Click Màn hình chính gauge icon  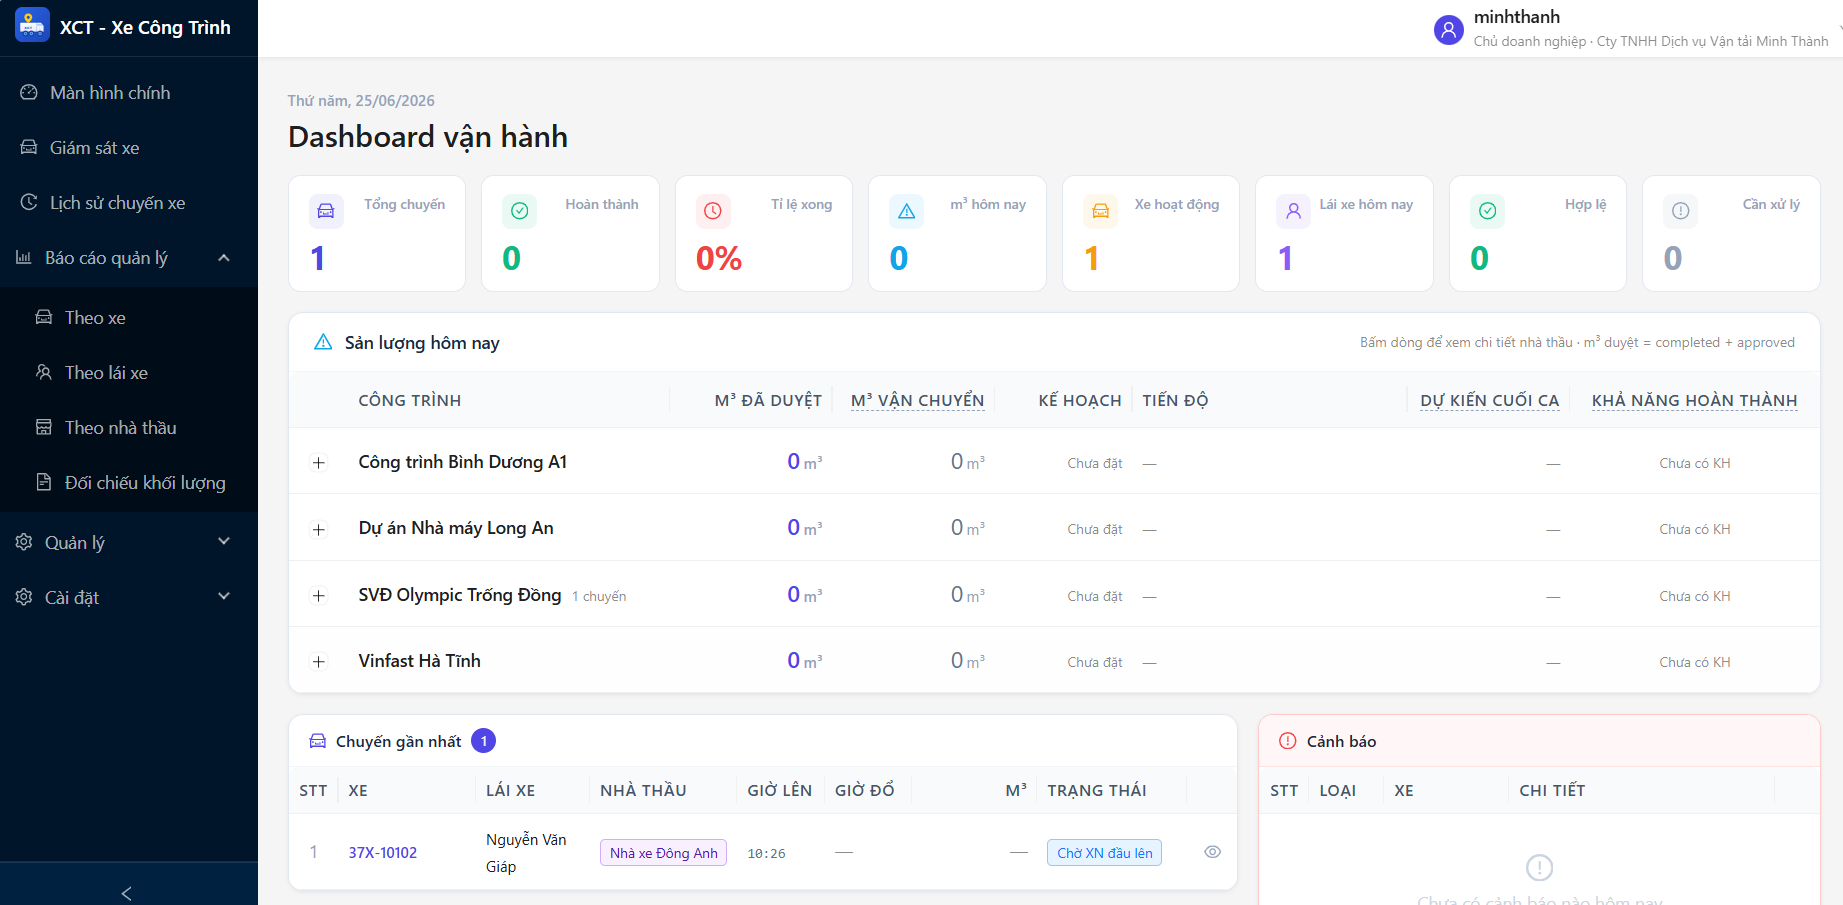29,92
